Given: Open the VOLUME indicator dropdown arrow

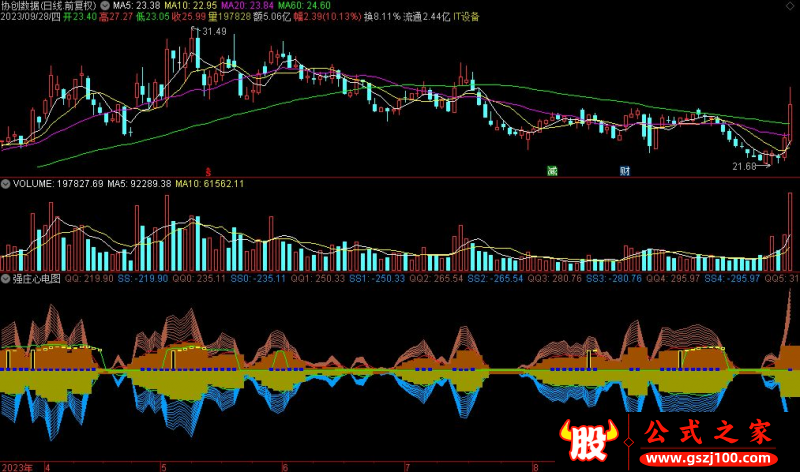Looking at the screenshot, I should (5, 184).
